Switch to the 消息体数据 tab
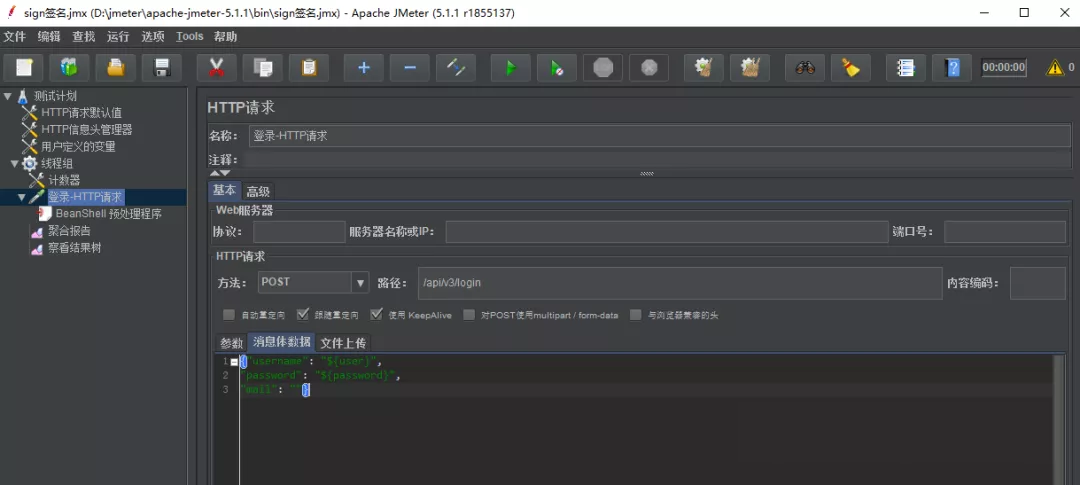Image resolution: width=1080 pixels, height=485 pixels. [281, 342]
